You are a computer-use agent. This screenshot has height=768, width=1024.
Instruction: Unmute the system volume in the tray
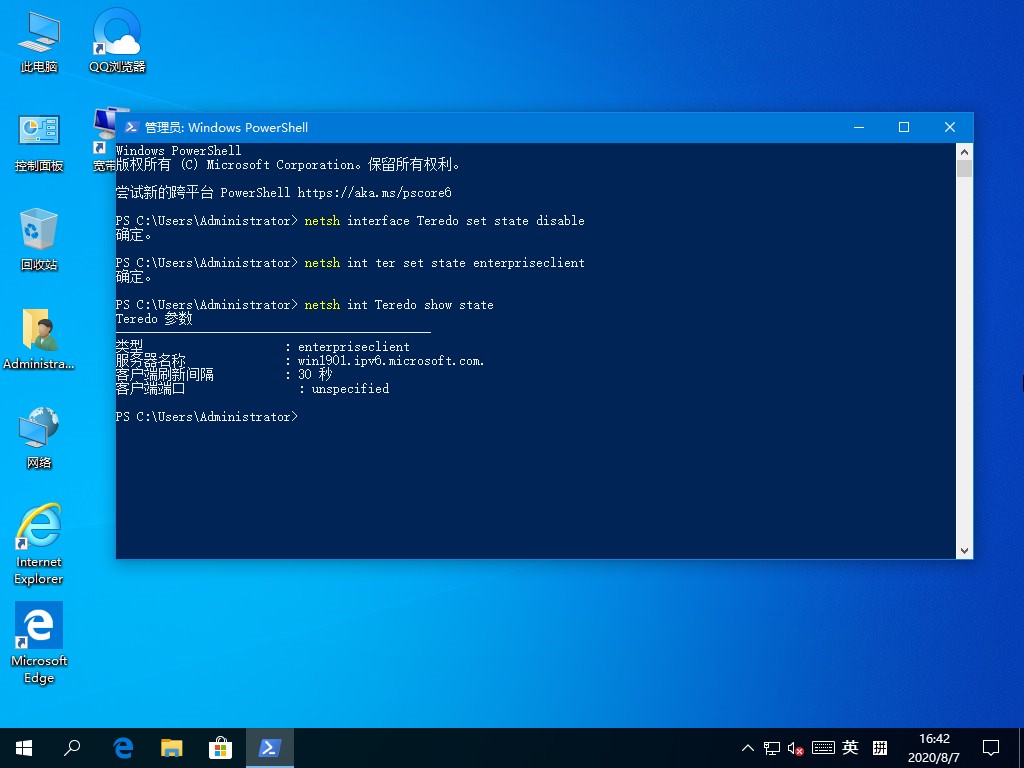tap(793, 747)
